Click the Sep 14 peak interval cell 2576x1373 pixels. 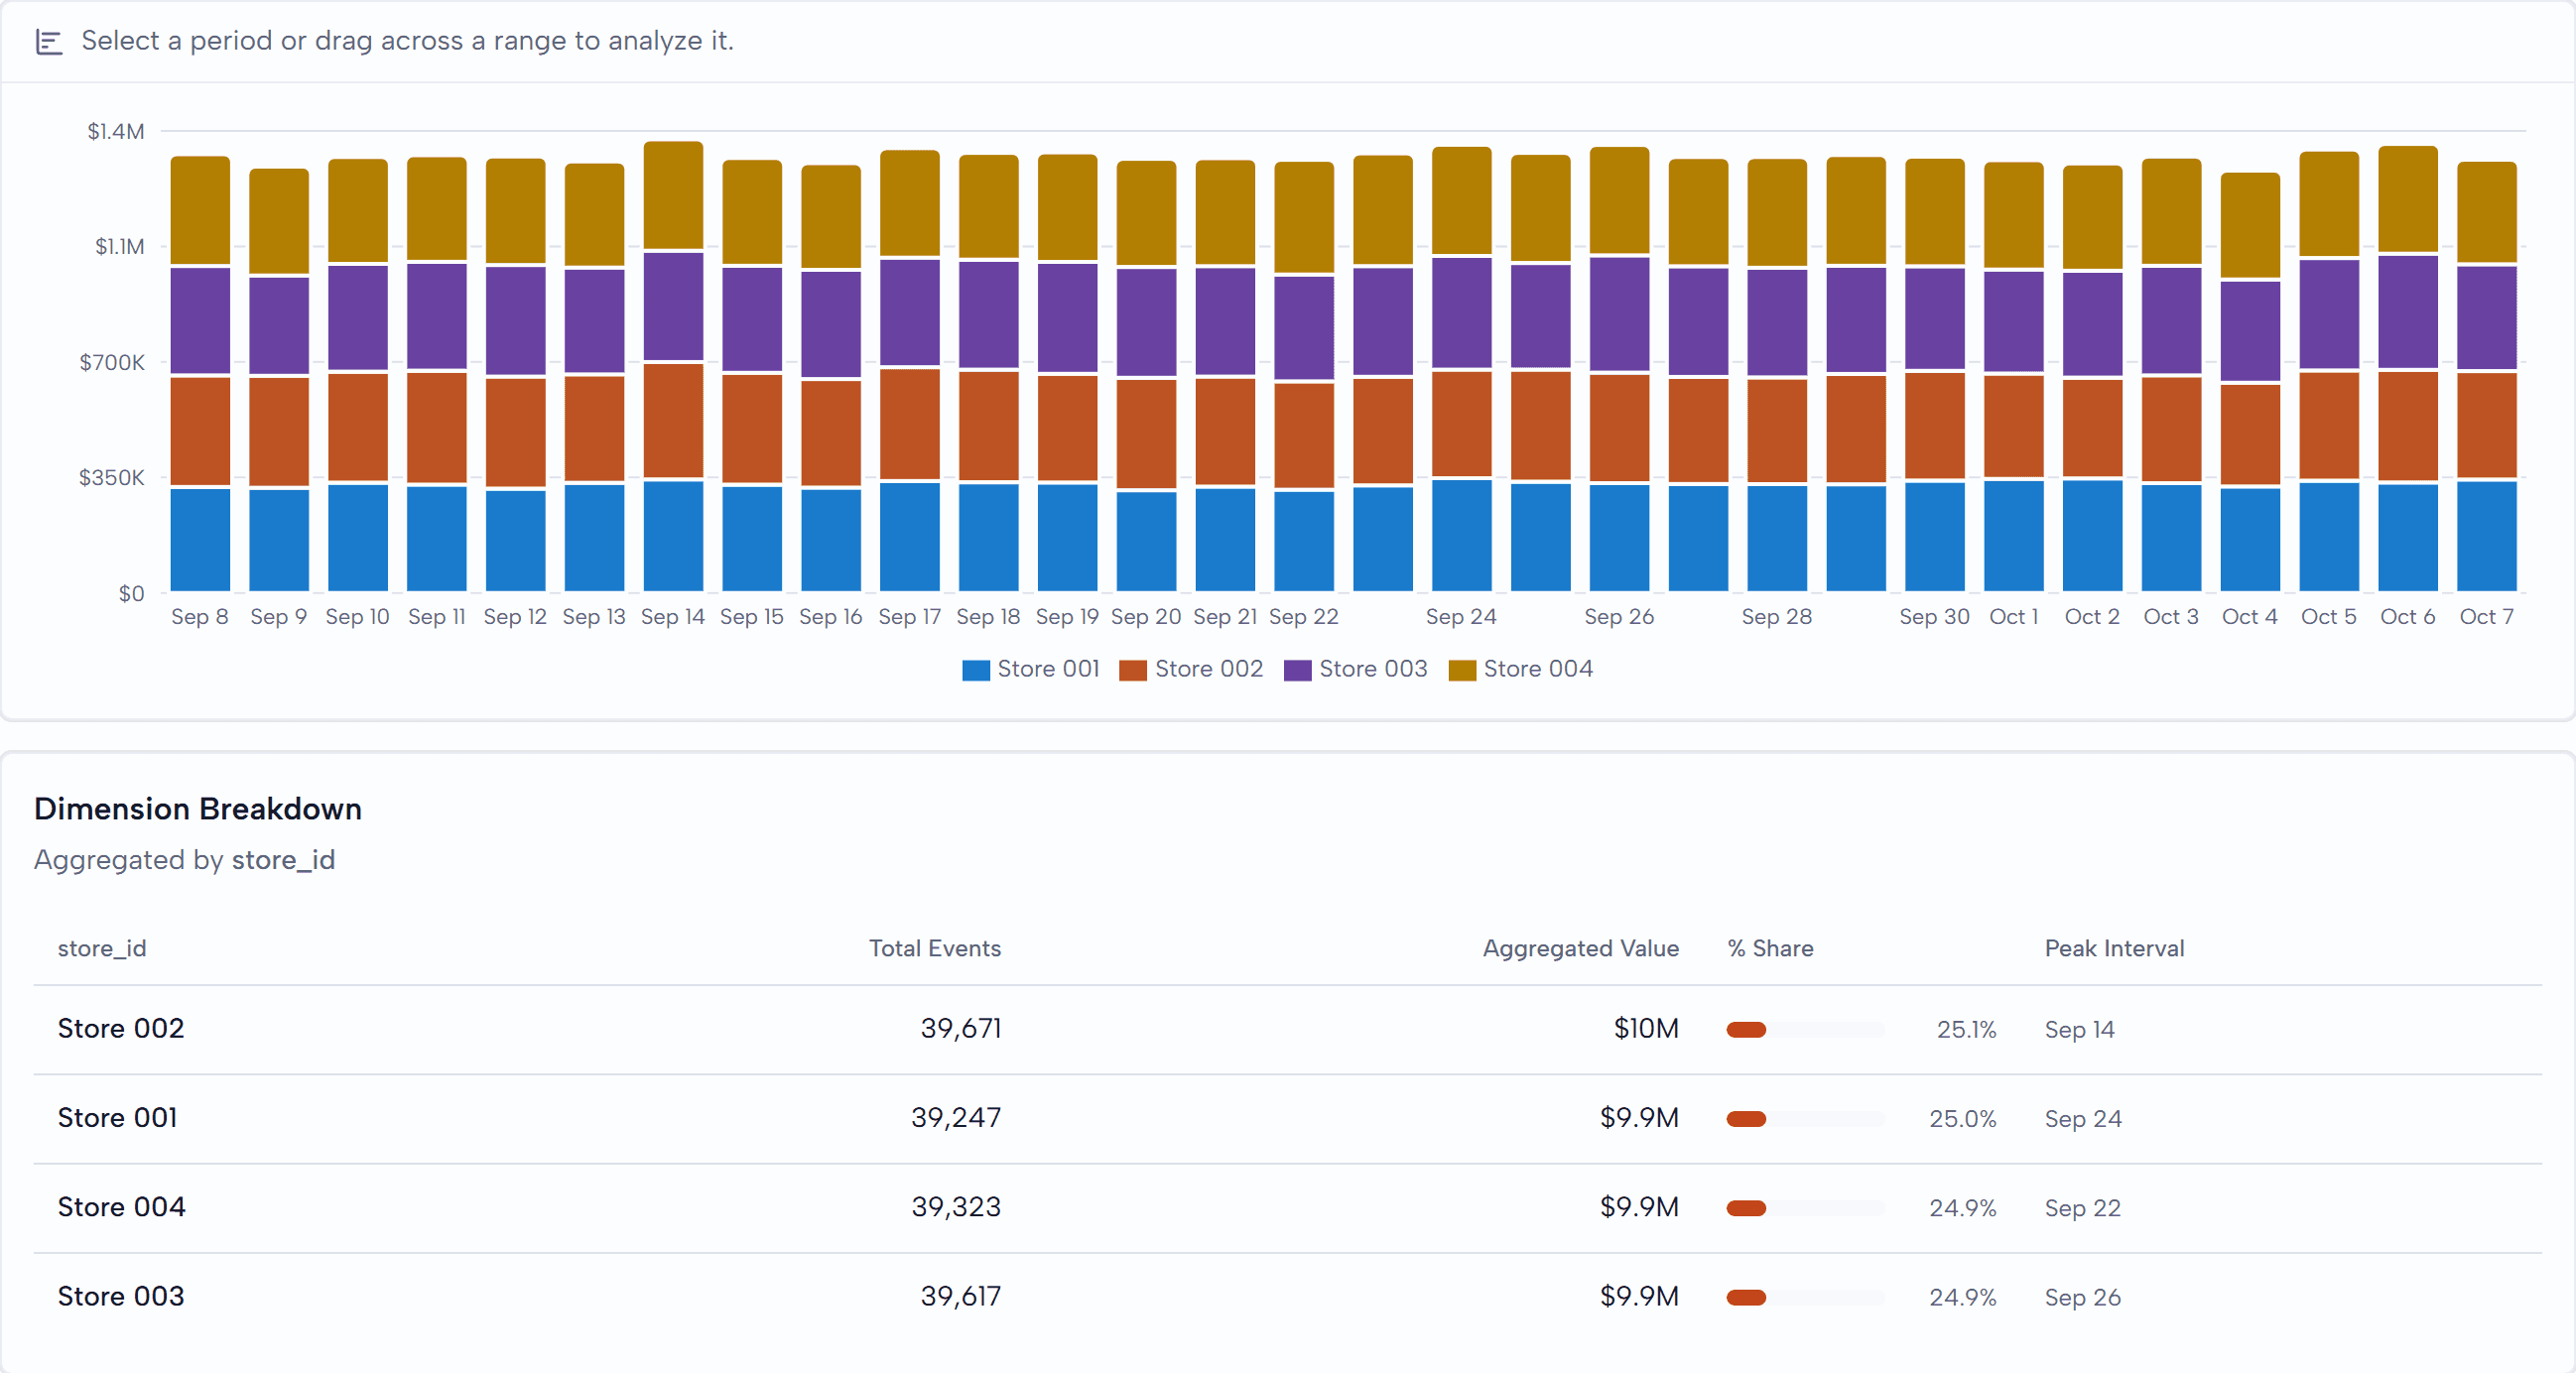click(2079, 1030)
